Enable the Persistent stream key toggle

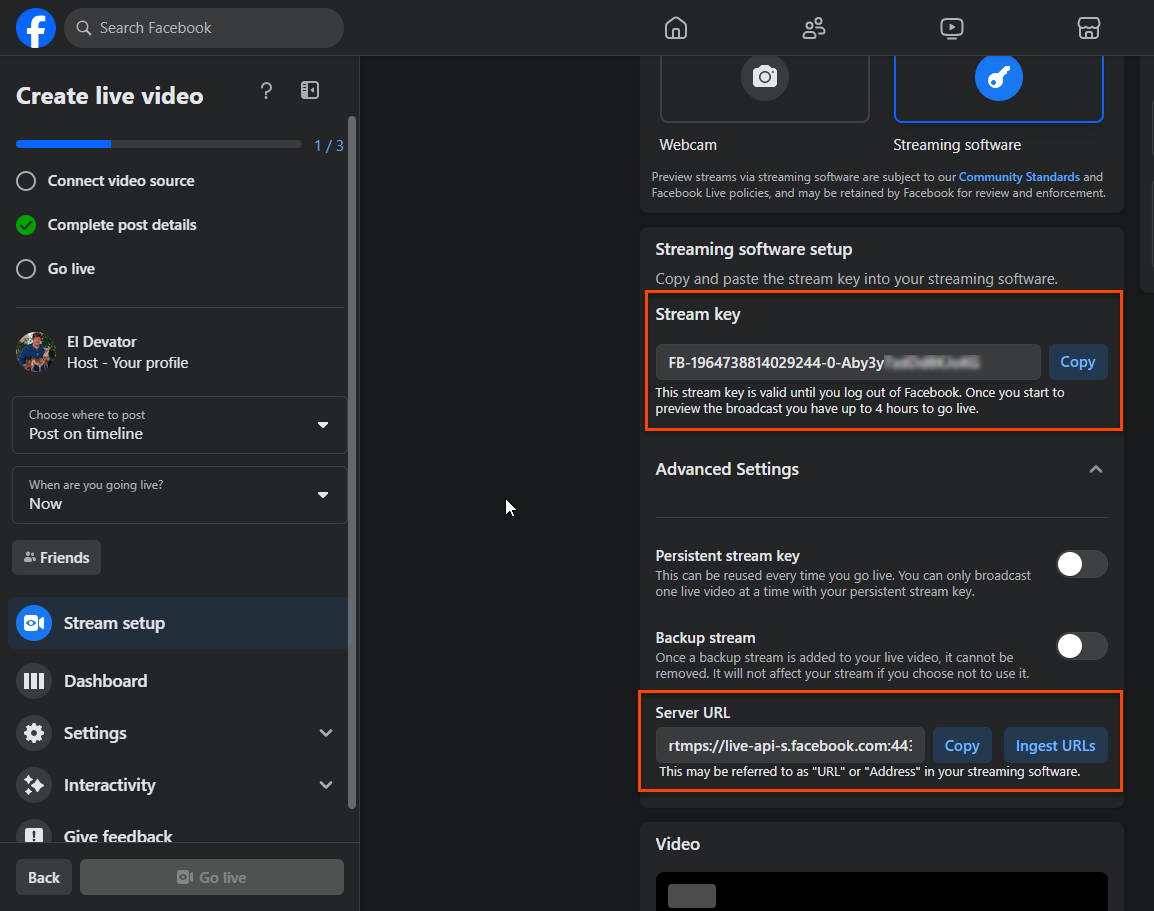pos(1081,564)
